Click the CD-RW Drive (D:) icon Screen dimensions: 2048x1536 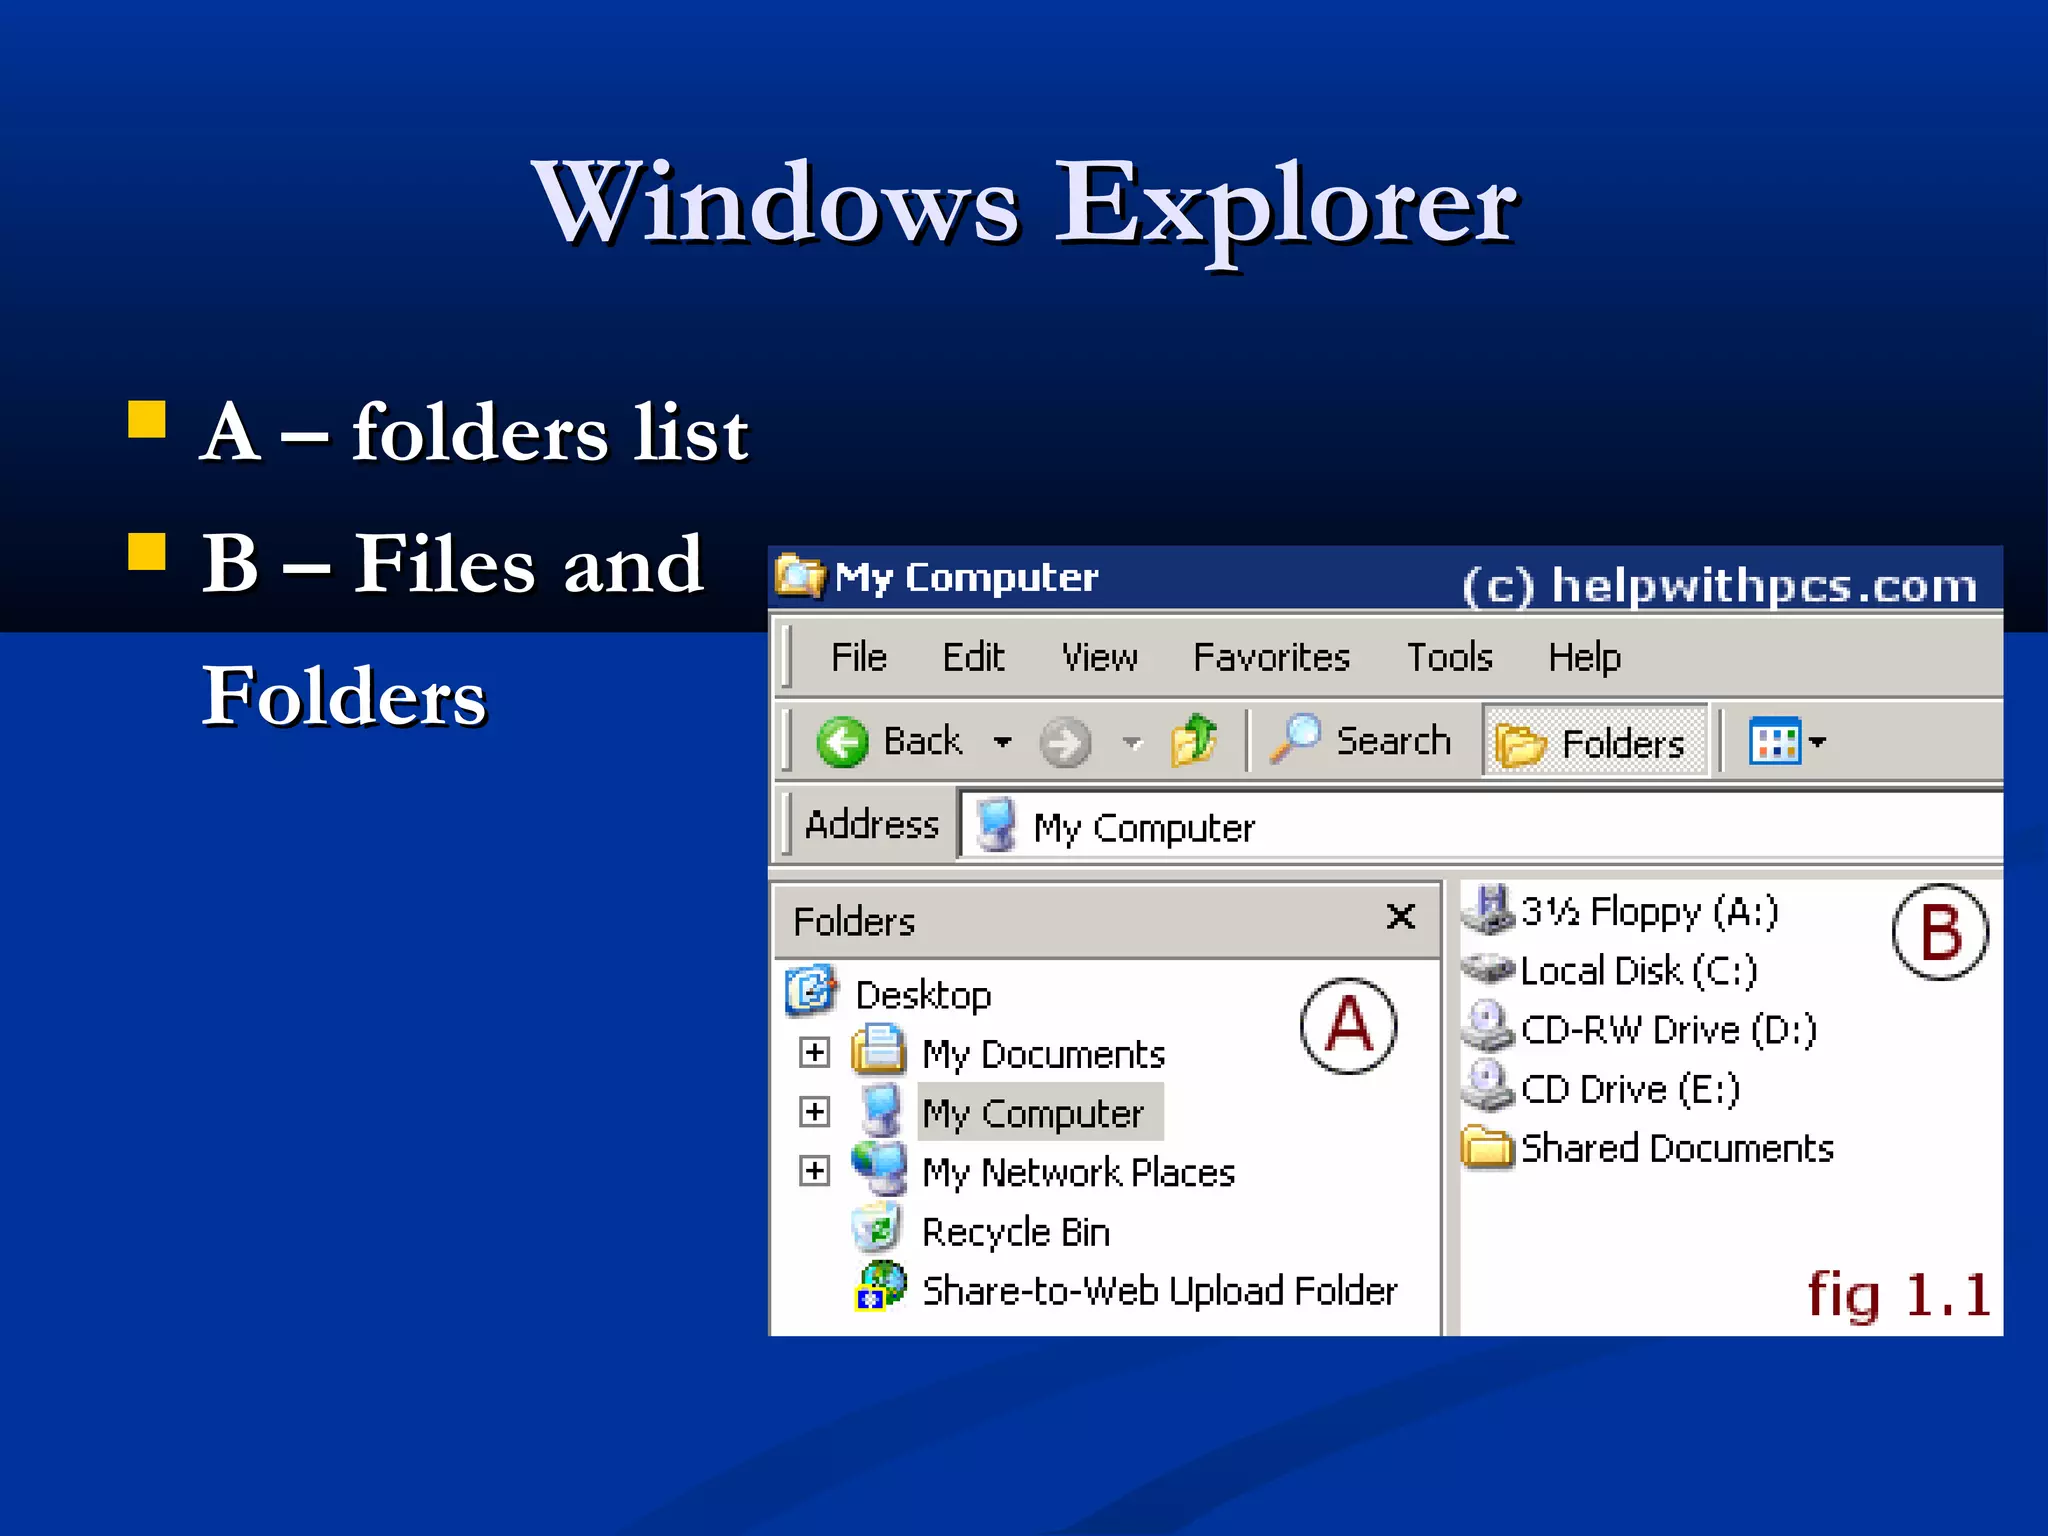(1489, 1027)
